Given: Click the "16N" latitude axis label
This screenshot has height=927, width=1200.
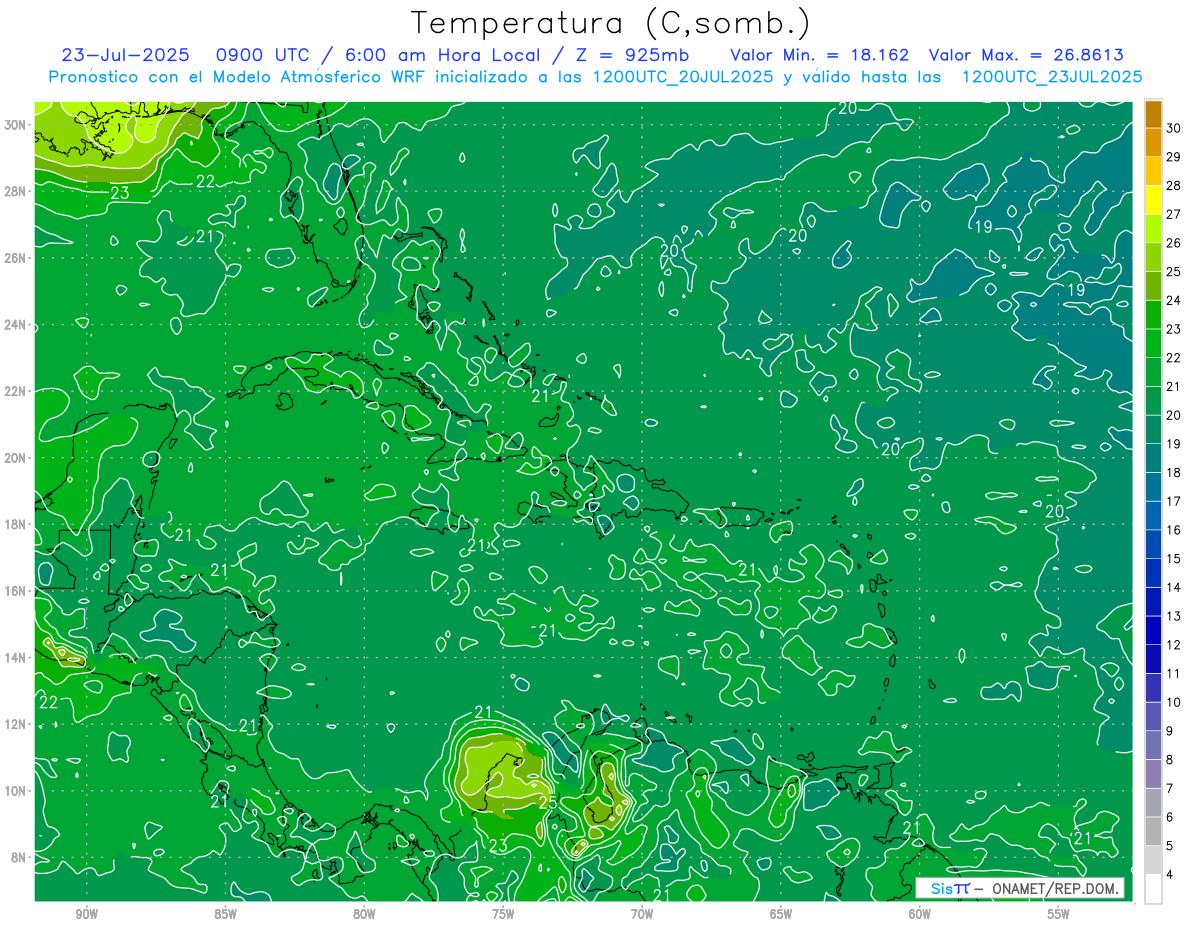Looking at the screenshot, I should click(16, 591).
